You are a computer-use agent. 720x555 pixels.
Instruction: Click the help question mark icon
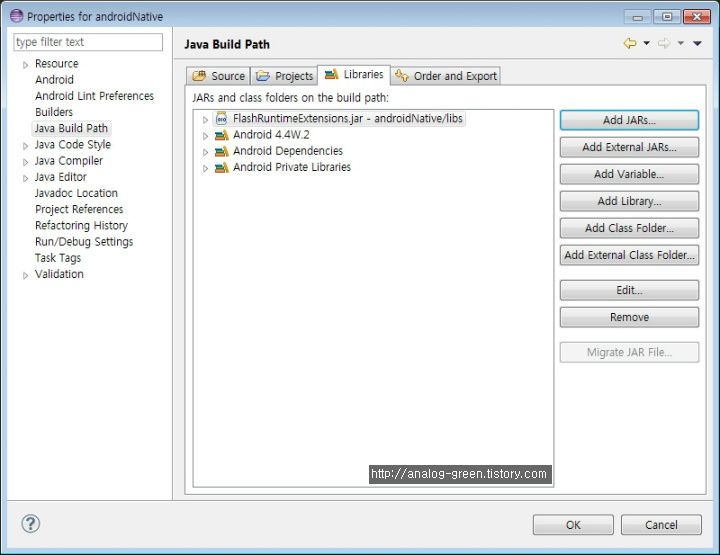pyautogui.click(x=31, y=524)
